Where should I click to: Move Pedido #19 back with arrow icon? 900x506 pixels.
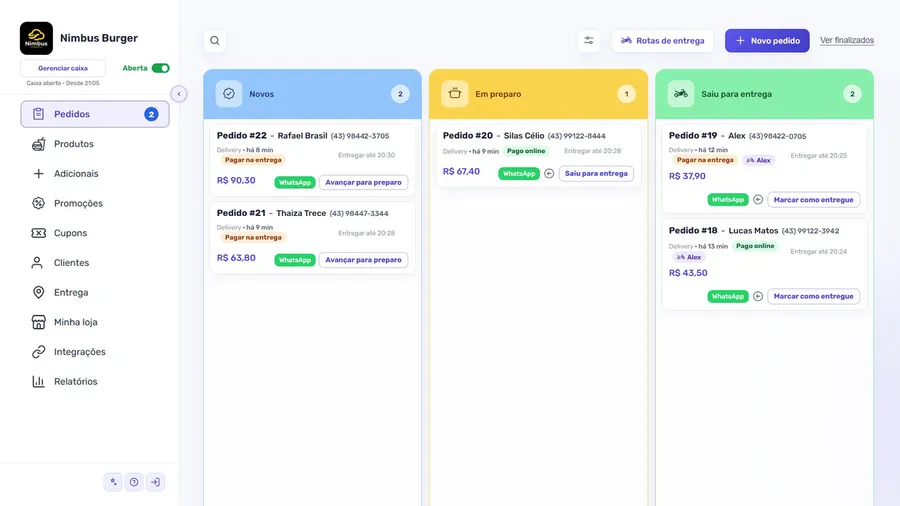pos(758,200)
